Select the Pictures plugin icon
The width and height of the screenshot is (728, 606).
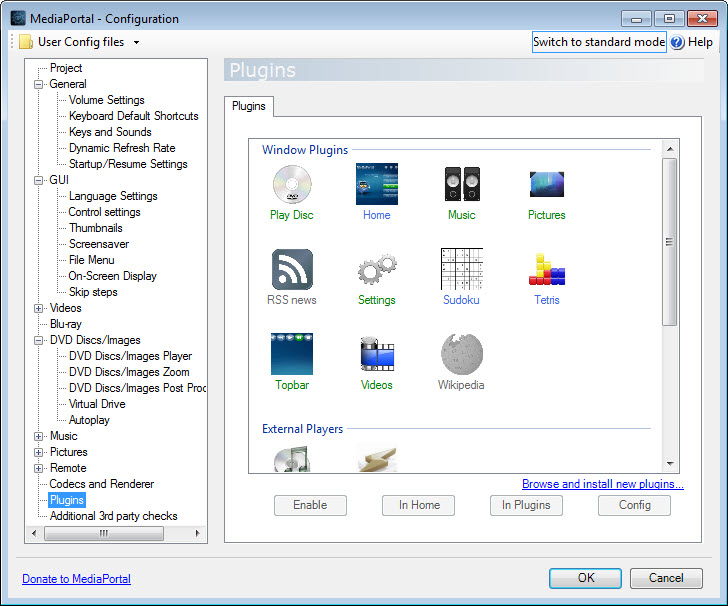coord(546,184)
